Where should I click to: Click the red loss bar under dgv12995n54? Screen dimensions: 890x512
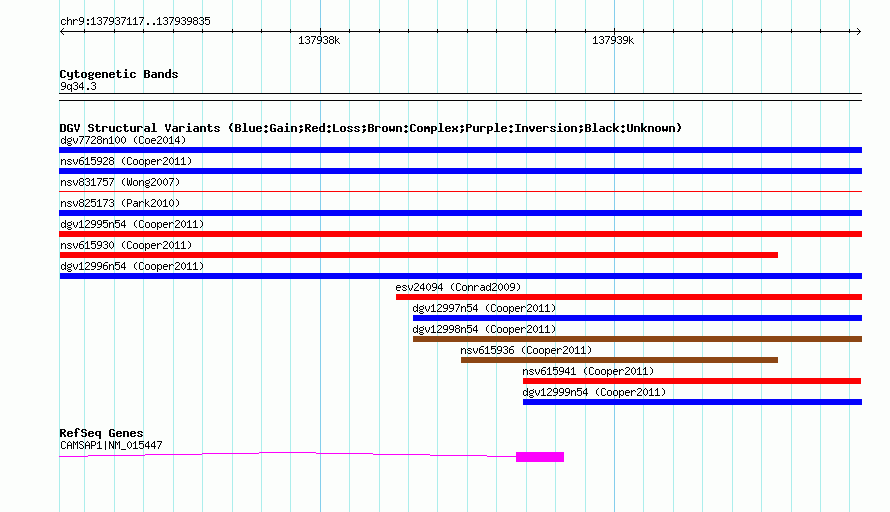460,234
